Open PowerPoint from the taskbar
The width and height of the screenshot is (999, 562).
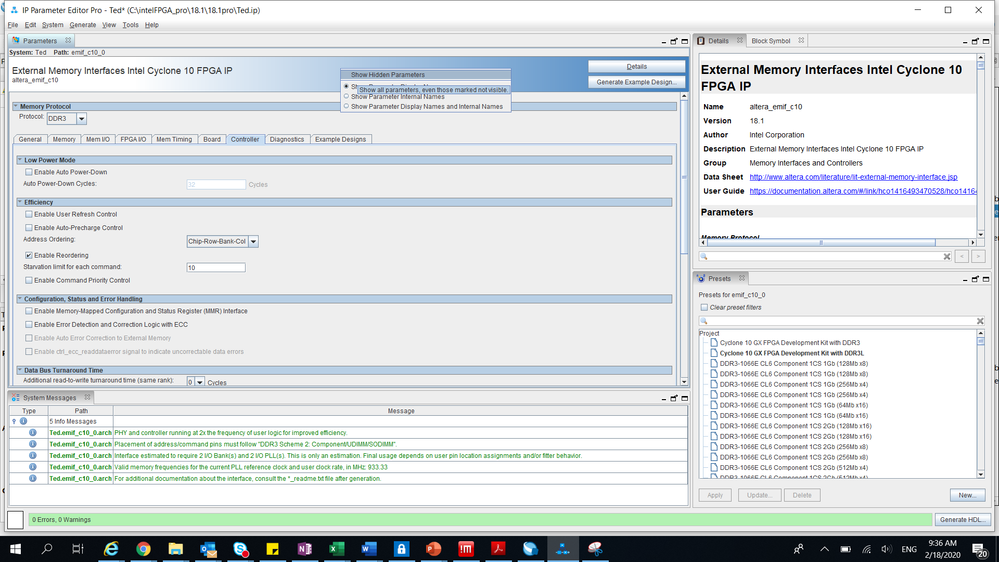(434, 549)
